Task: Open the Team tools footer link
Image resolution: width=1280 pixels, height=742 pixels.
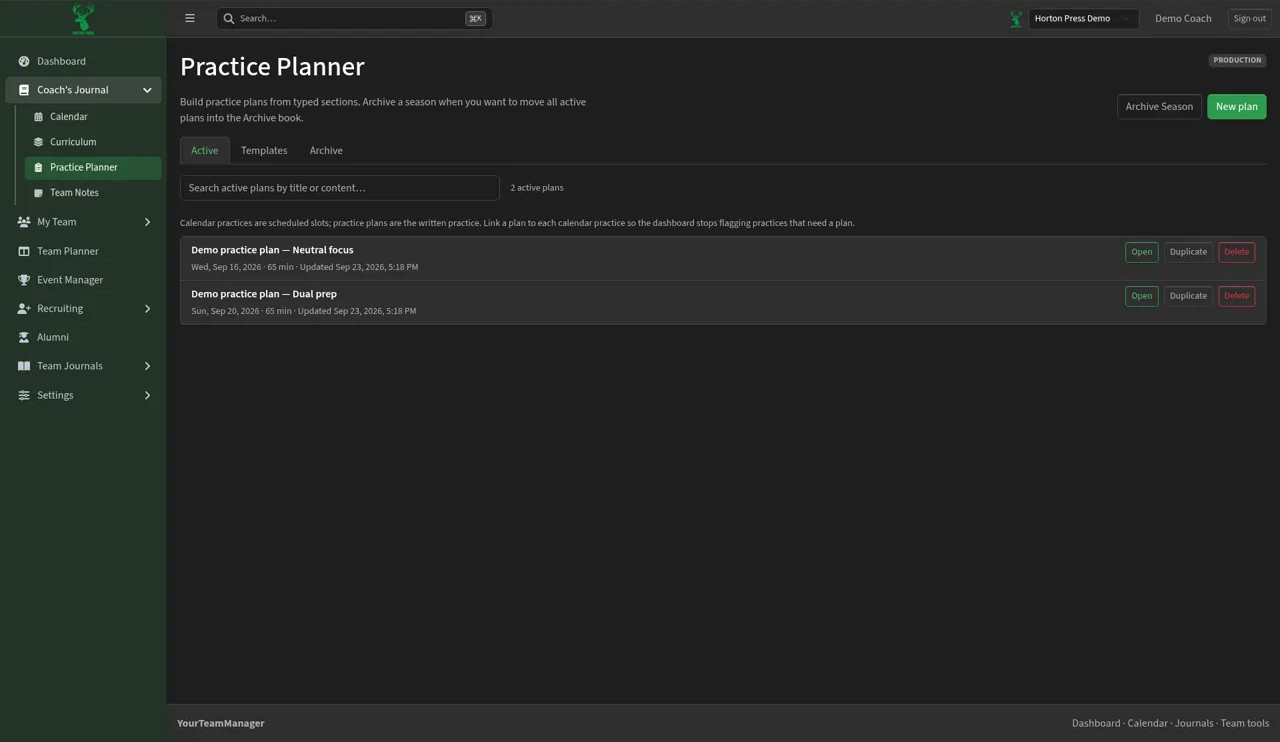Action: (1244, 723)
